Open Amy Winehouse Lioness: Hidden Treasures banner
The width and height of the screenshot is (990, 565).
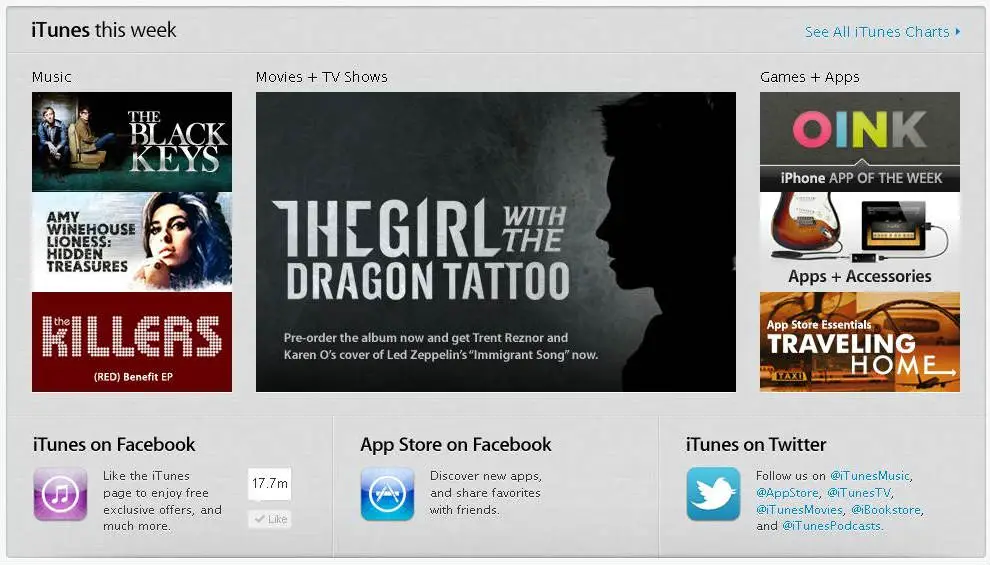132,242
